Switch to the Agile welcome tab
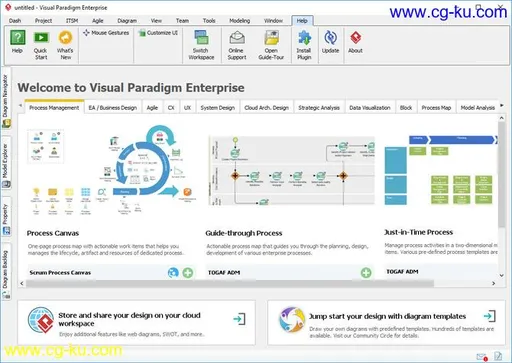The width and height of the screenshot is (512, 363). 152,107
